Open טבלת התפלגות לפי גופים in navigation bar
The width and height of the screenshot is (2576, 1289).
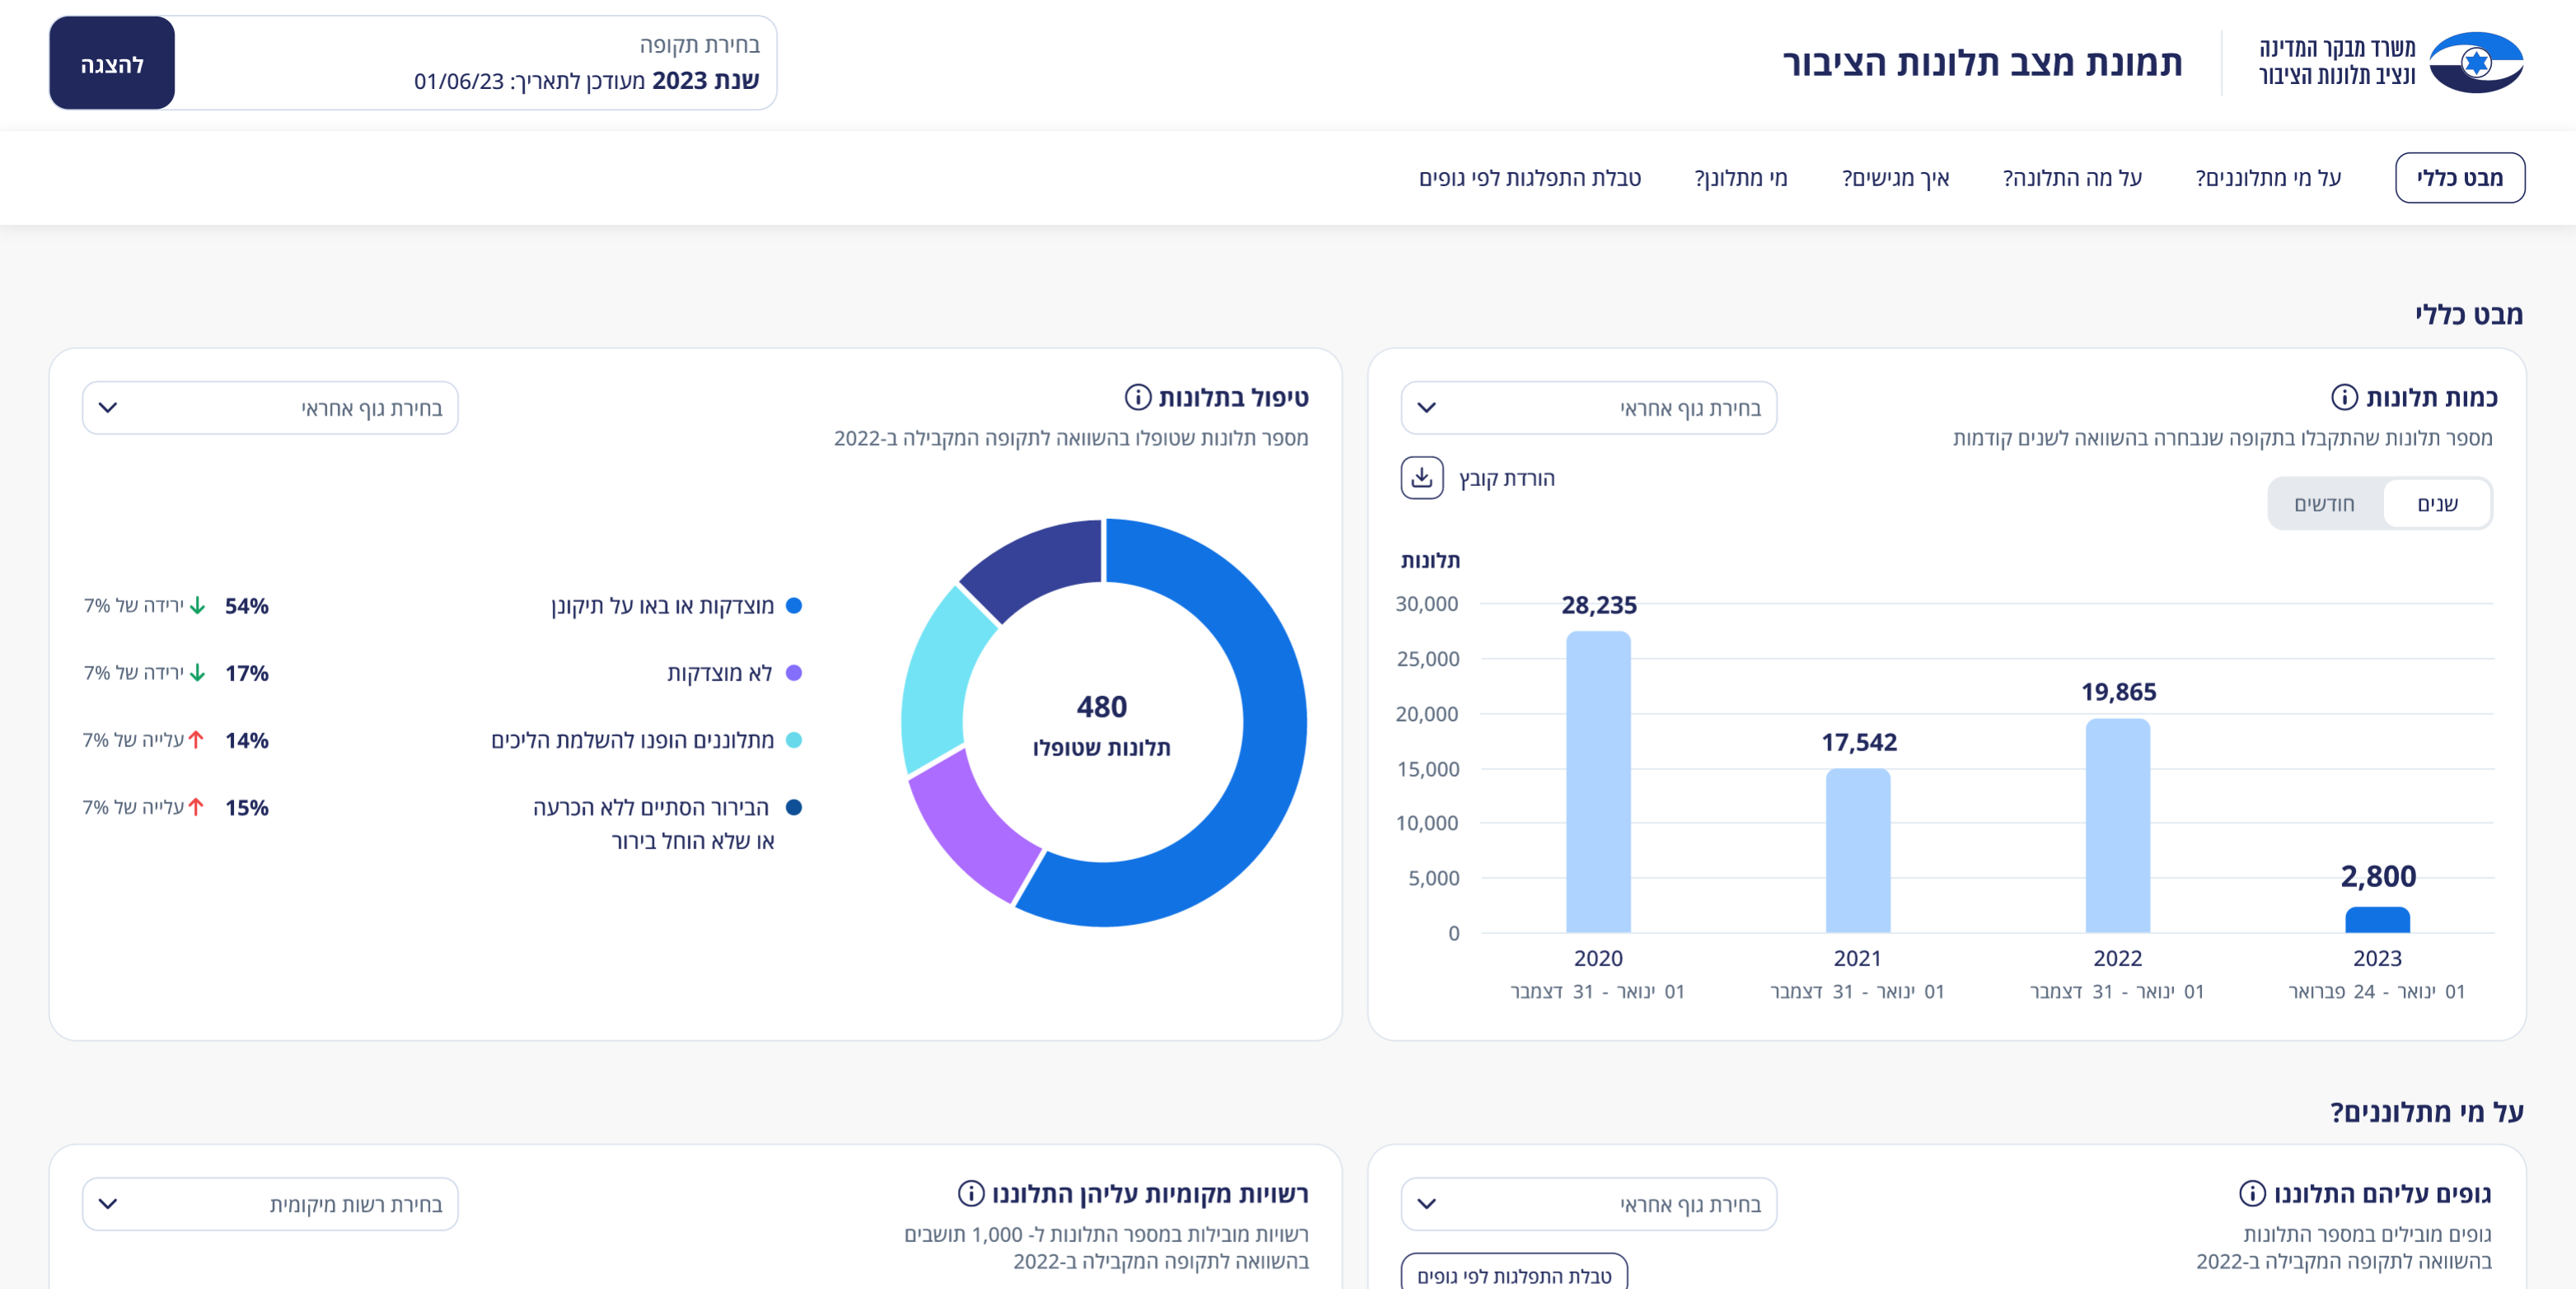point(1529,178)
